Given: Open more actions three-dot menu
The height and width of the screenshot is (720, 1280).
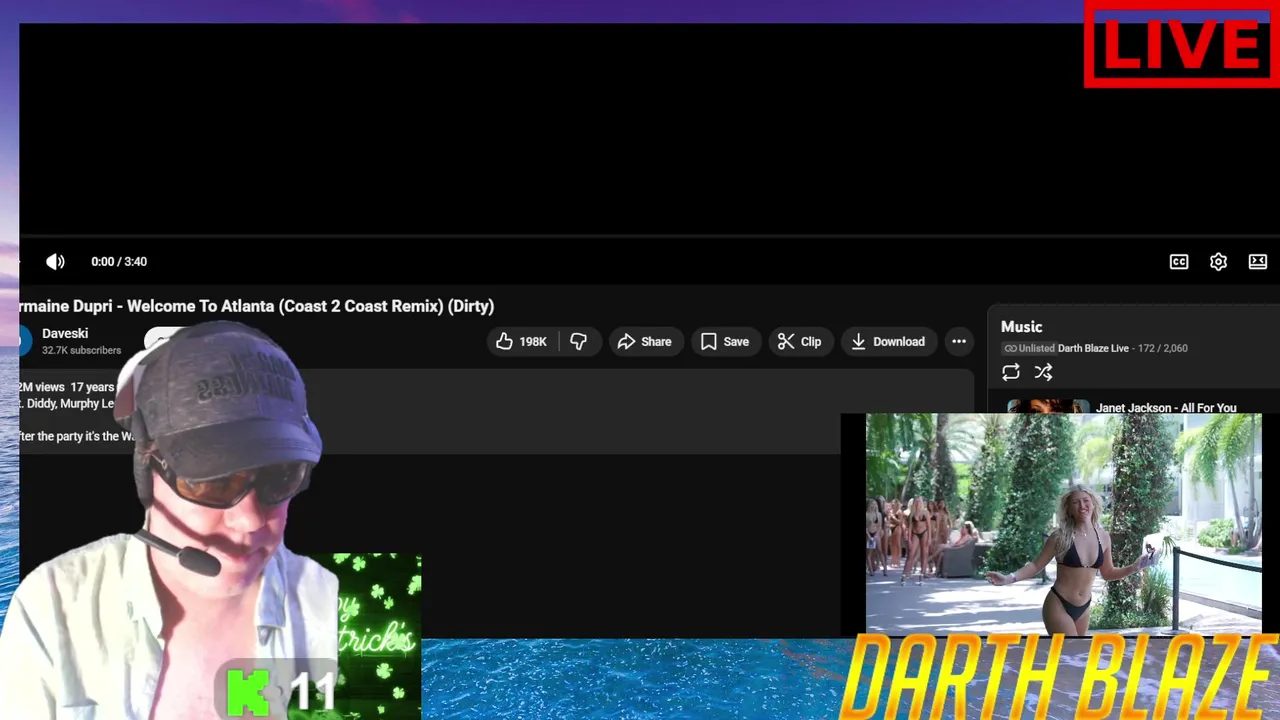Looking at the screenshot, I should click(x=959, y=342).
